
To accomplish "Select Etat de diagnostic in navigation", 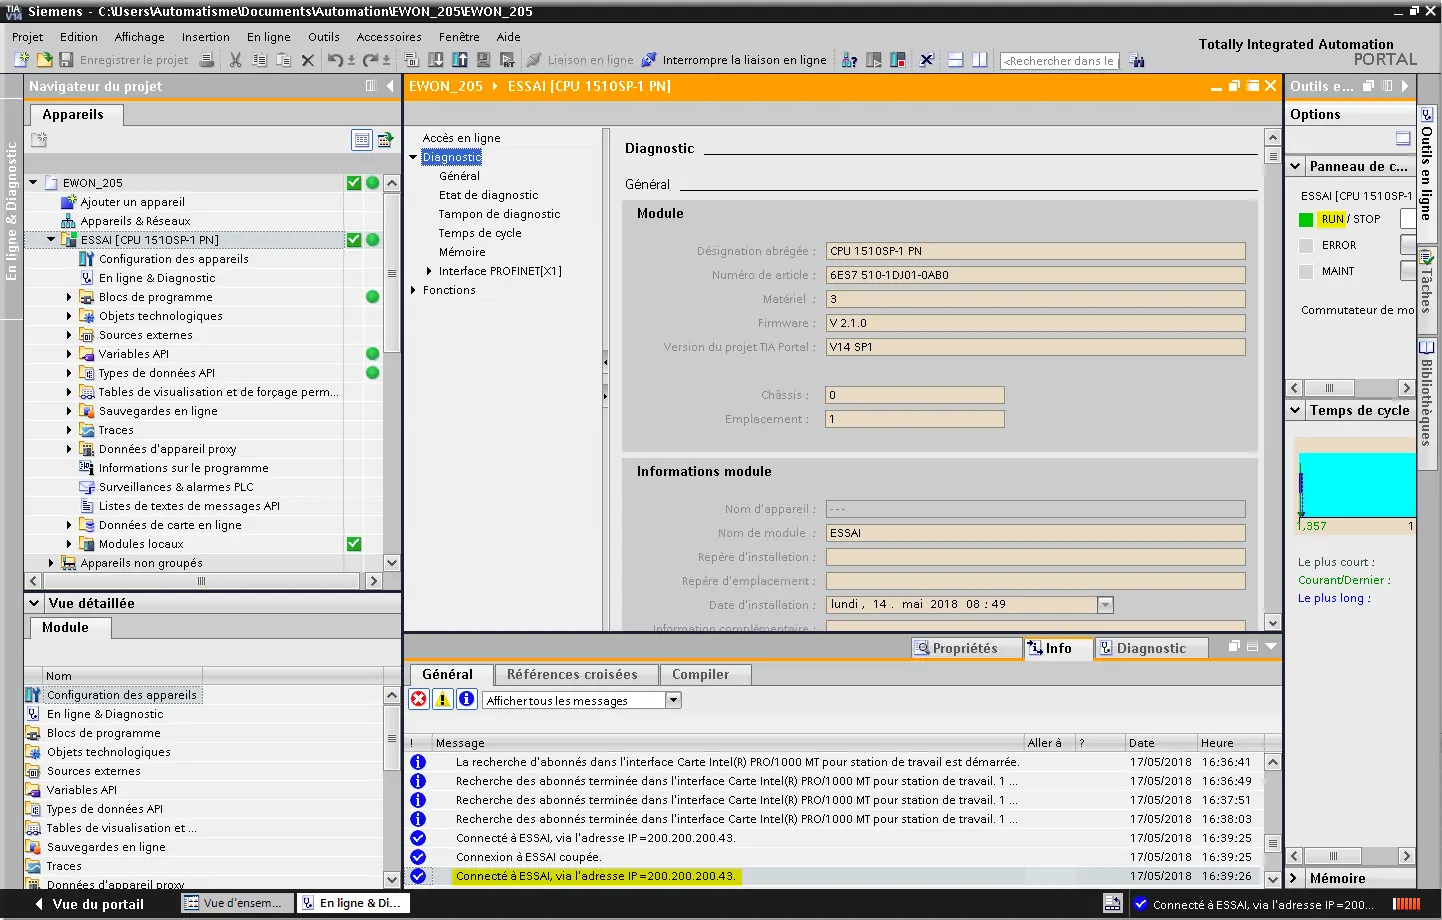I will coord(488,195).
